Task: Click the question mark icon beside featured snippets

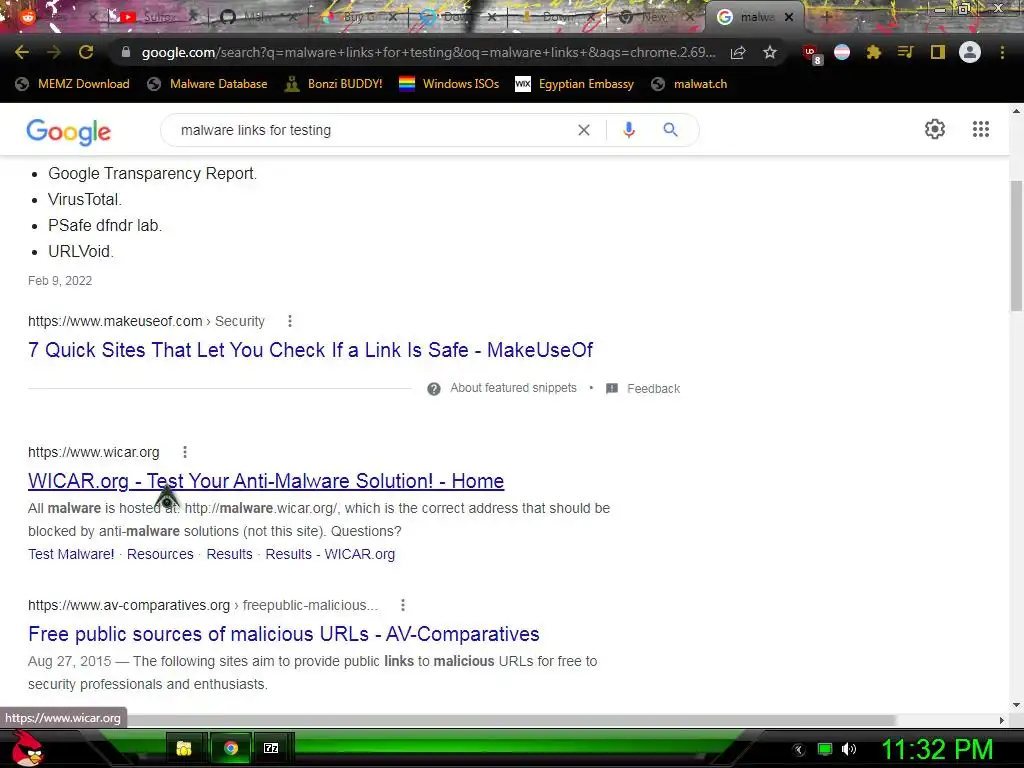Action: coord(434,389)
